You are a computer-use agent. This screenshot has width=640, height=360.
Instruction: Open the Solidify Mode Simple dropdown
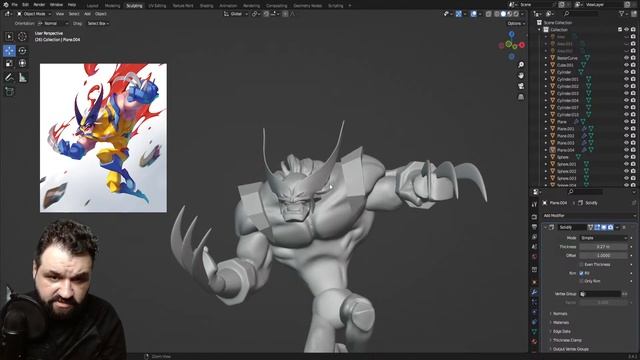[603, 238]
